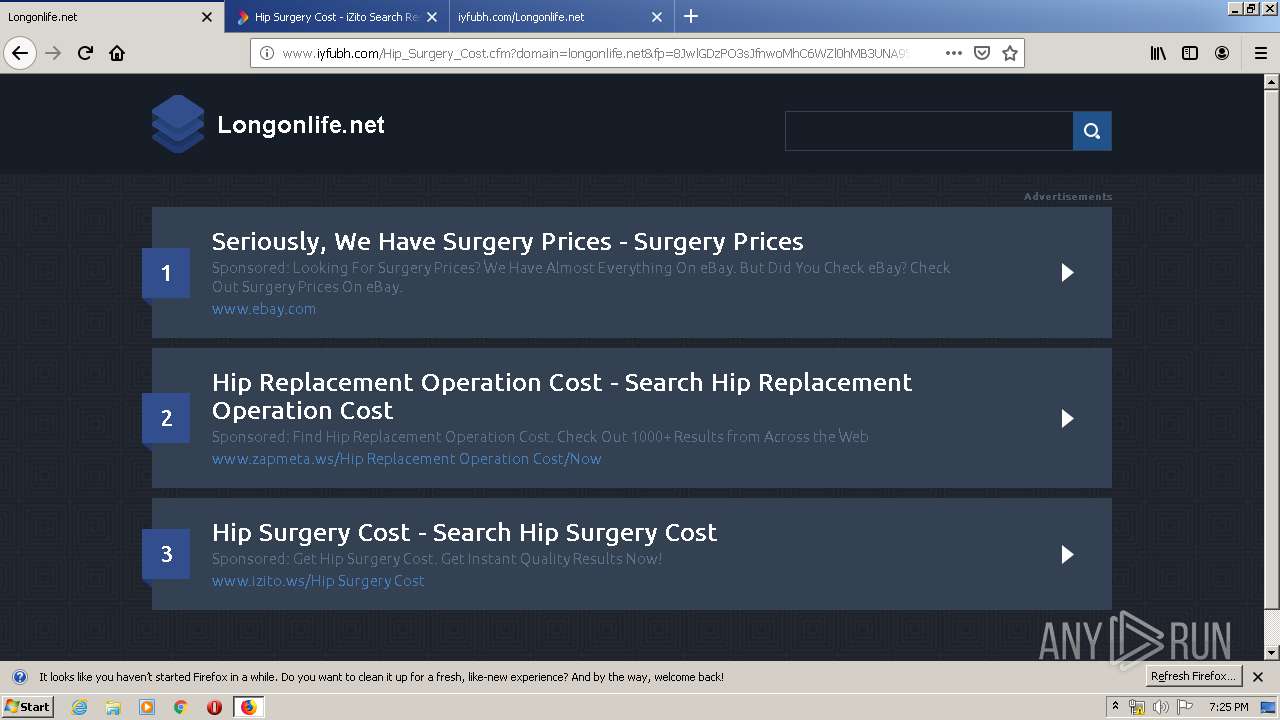
Task: Open the Seriously, We Have Surgery Prices headline
Action: 507,241
